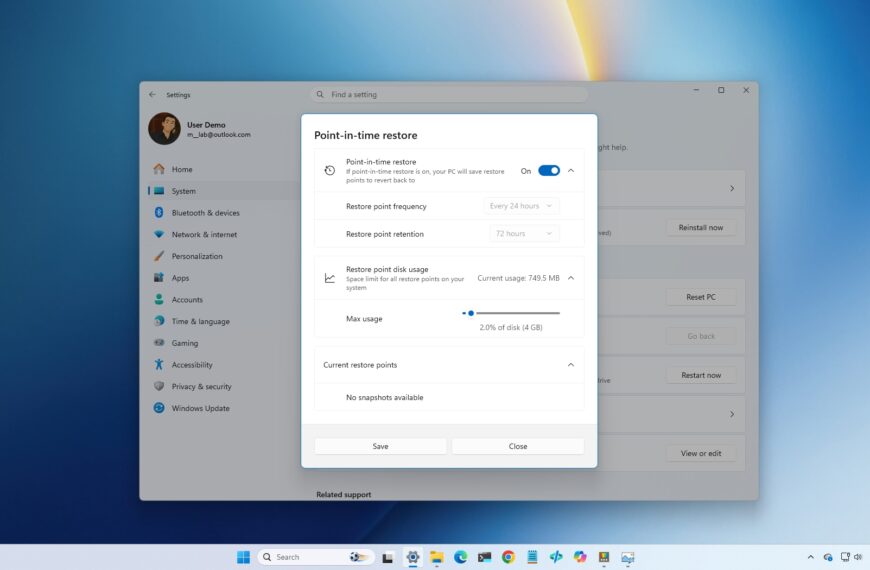
Task: Show hidden icons in system tray
Action: pyautogui.click(x=811, y=557)
